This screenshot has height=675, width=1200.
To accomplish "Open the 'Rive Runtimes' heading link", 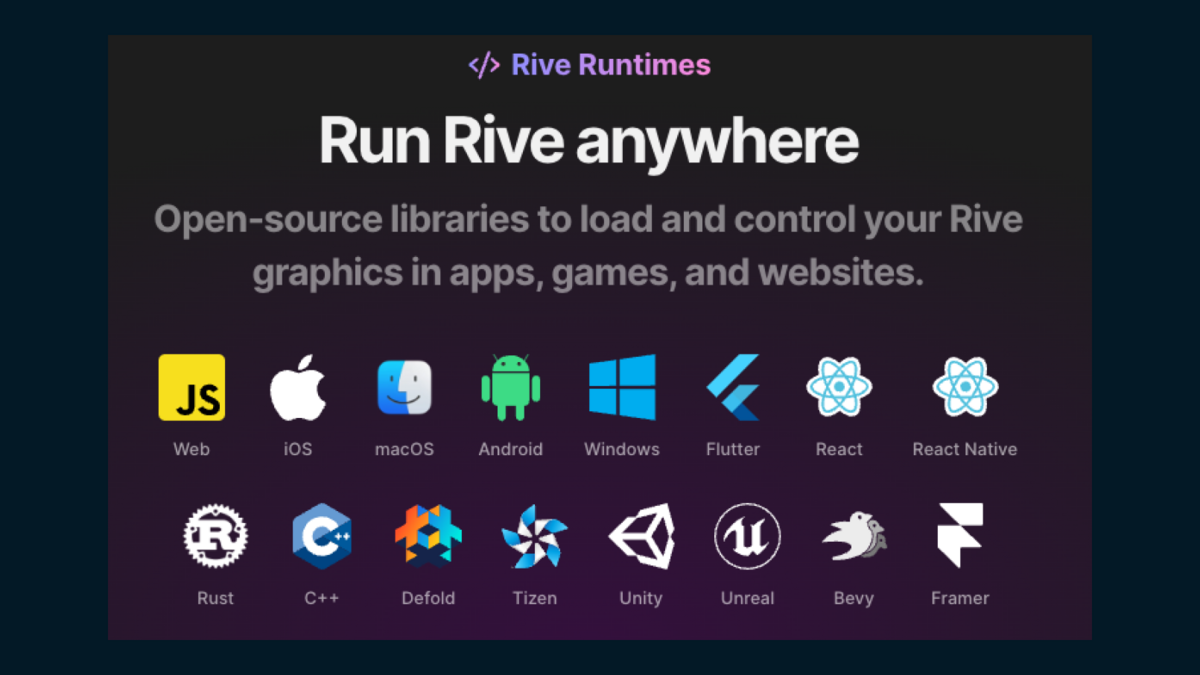I will [611, 65].
